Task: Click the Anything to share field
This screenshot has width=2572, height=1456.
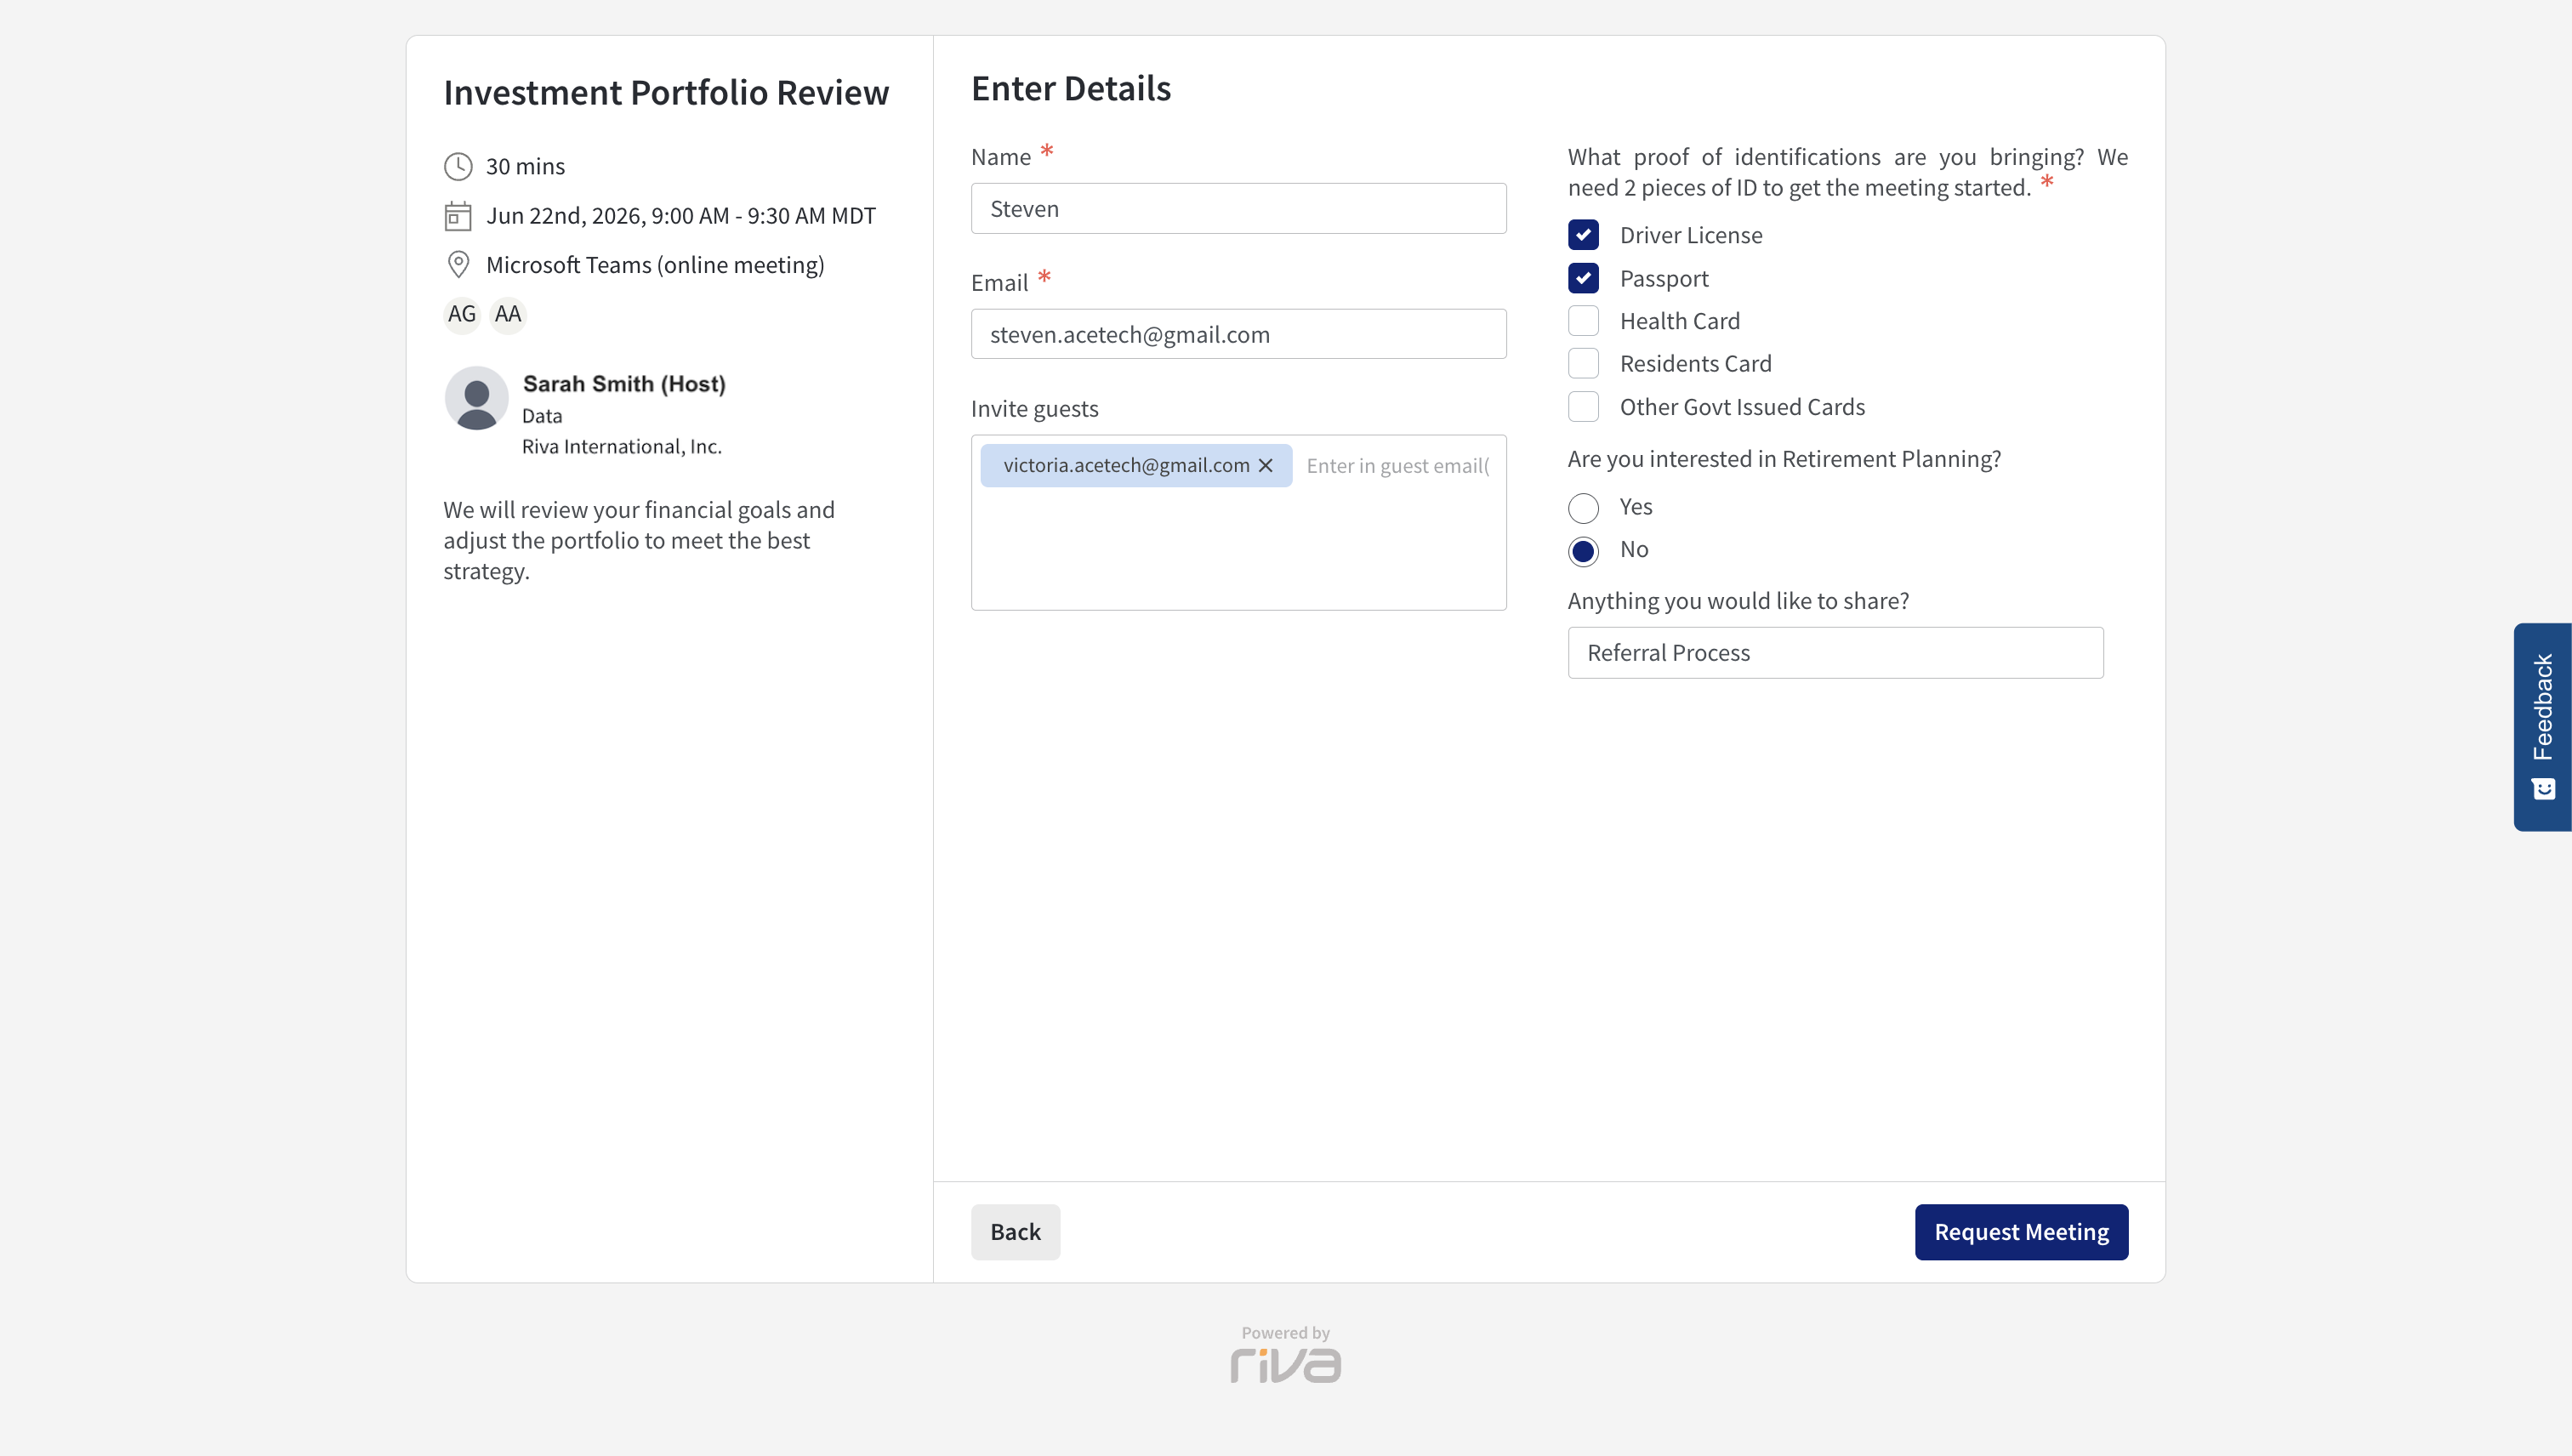Action: click(1835, 653)
